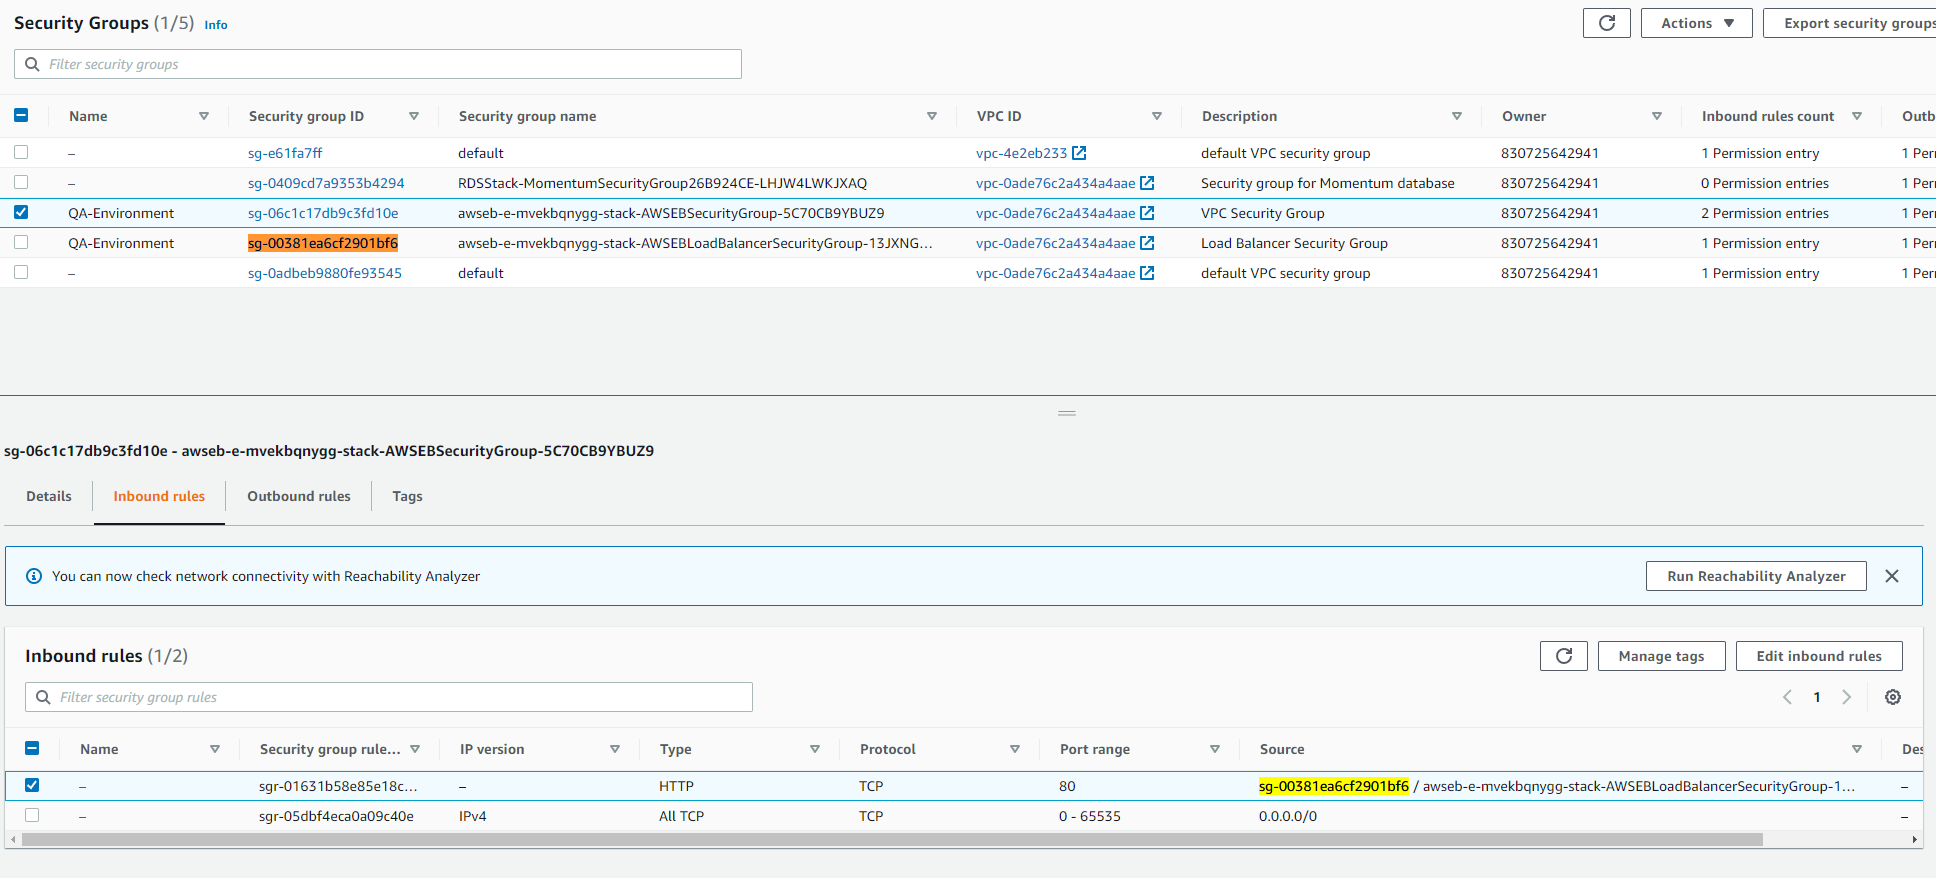Open external VPC link icon in sg-06c1c17db9c3fd10e row
Viewport: 1936px width, 878px height.
click(1147, 213)
